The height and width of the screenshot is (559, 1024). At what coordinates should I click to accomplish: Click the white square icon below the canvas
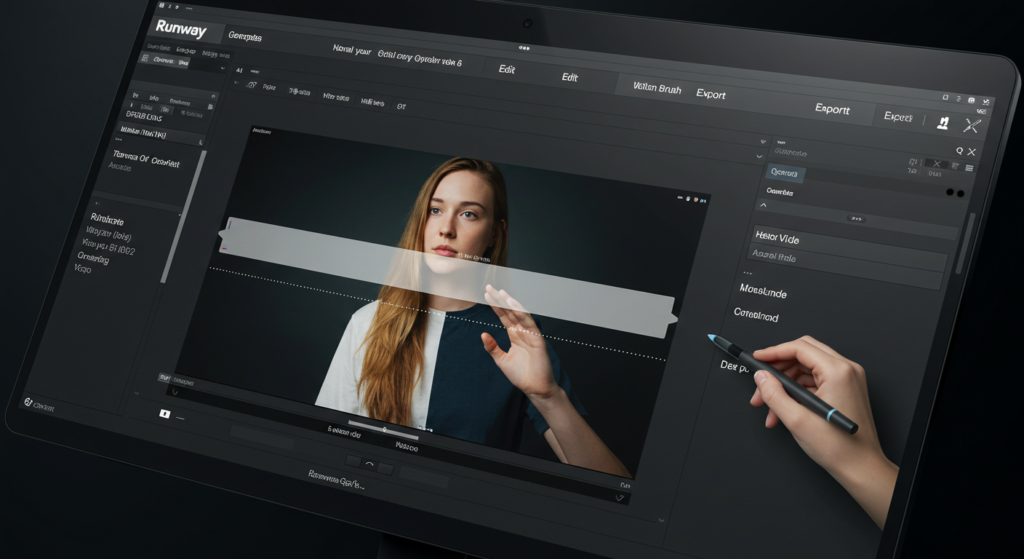[x=165, y=413]
